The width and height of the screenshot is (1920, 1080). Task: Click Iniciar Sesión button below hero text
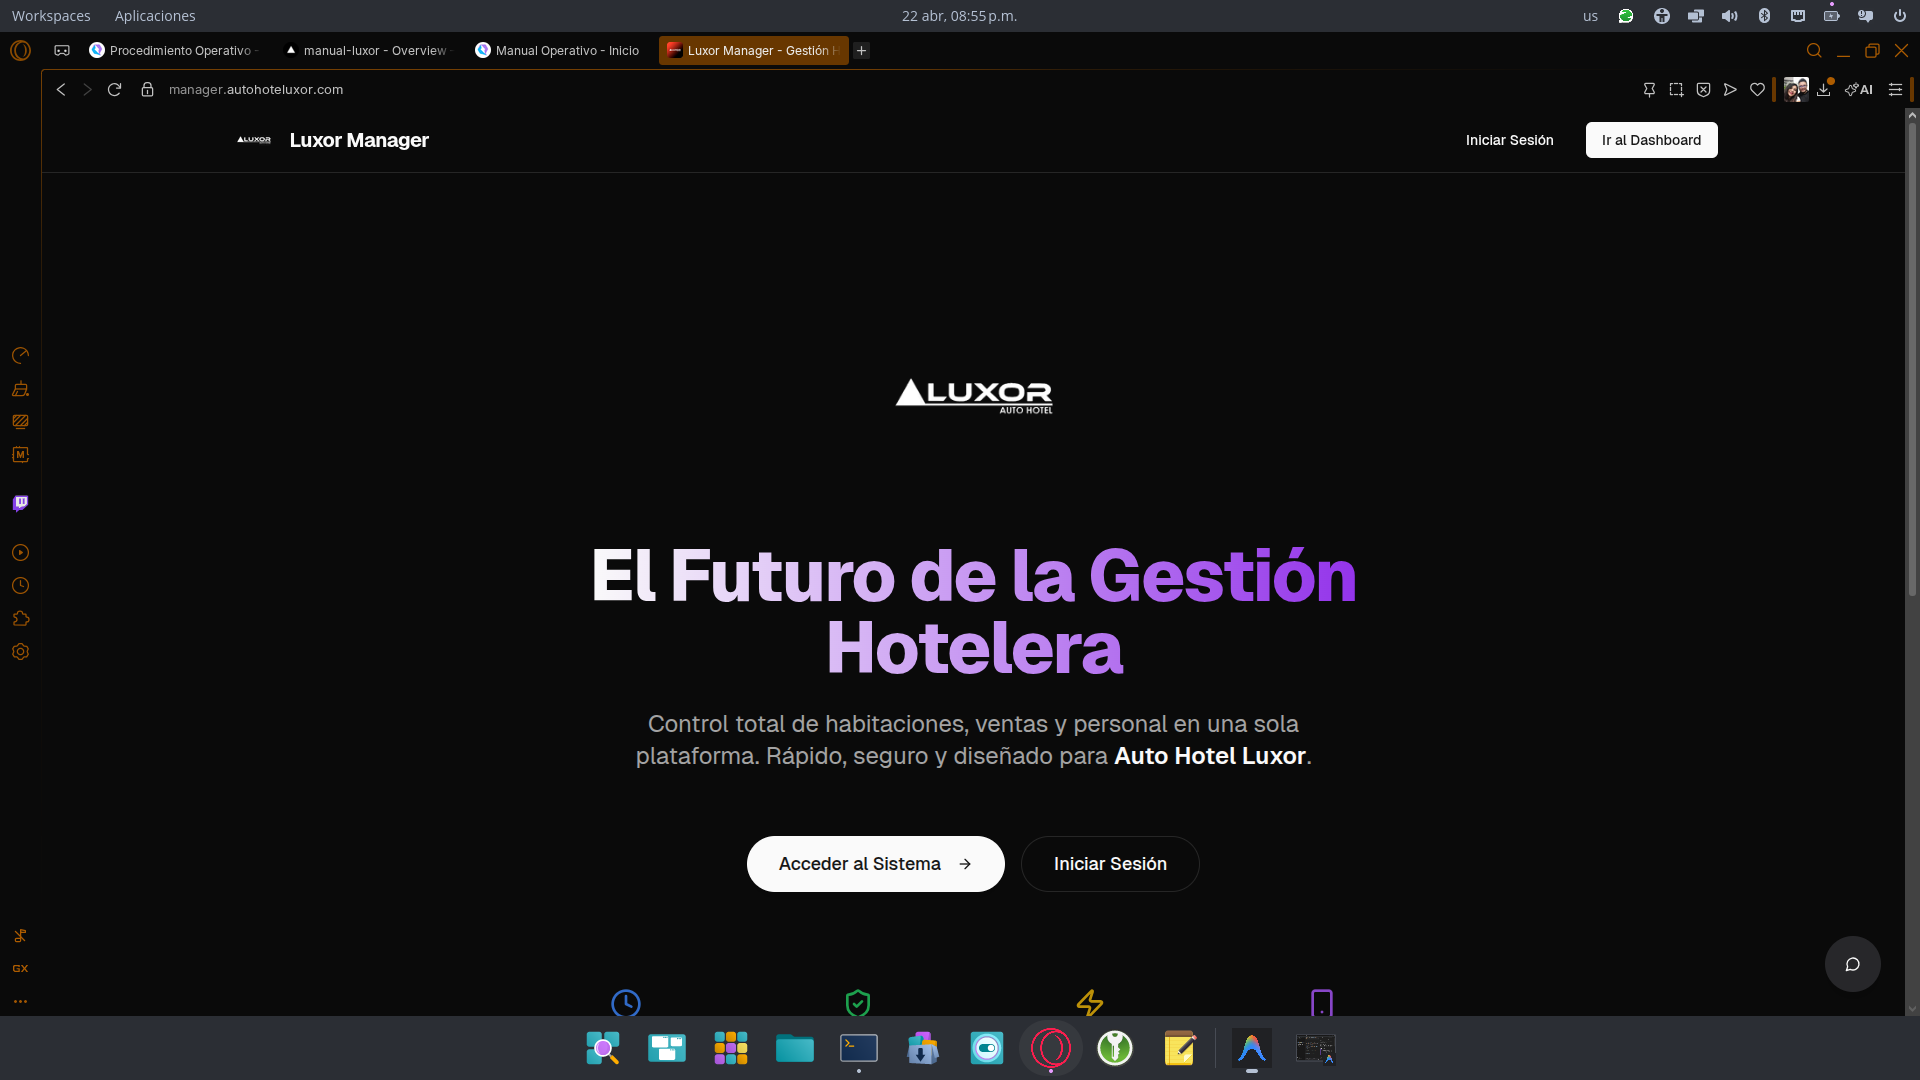coord(1110,864)
